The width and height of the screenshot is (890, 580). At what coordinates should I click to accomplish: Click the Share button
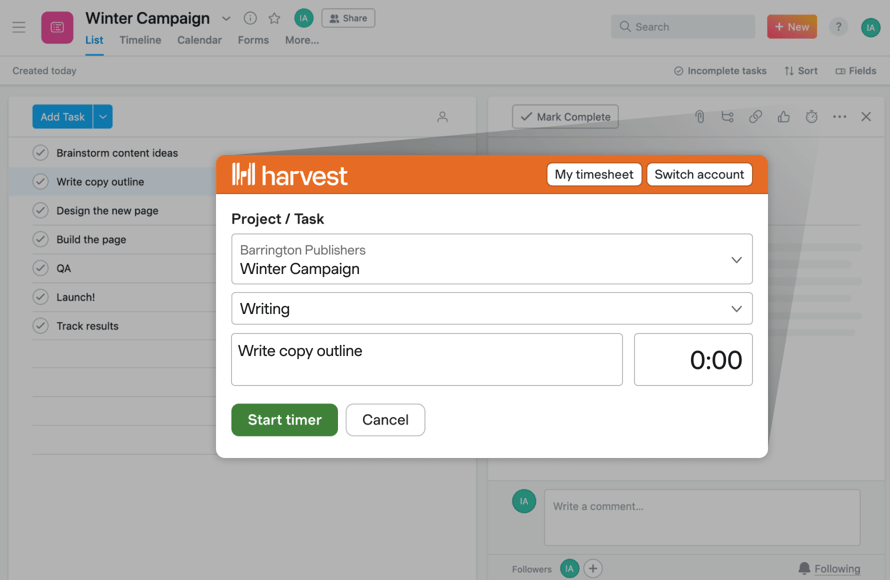pyautogui.click(x=349, y=18)
